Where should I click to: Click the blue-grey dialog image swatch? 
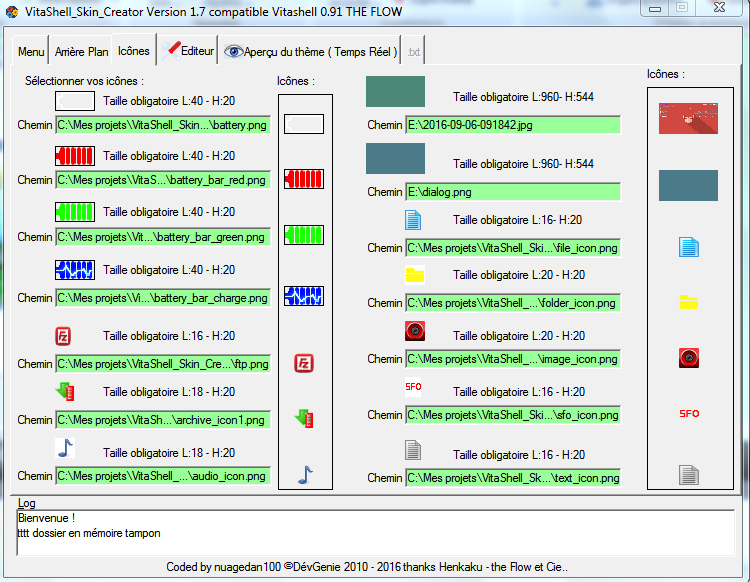pyautogui.click(x=395, y=158)
